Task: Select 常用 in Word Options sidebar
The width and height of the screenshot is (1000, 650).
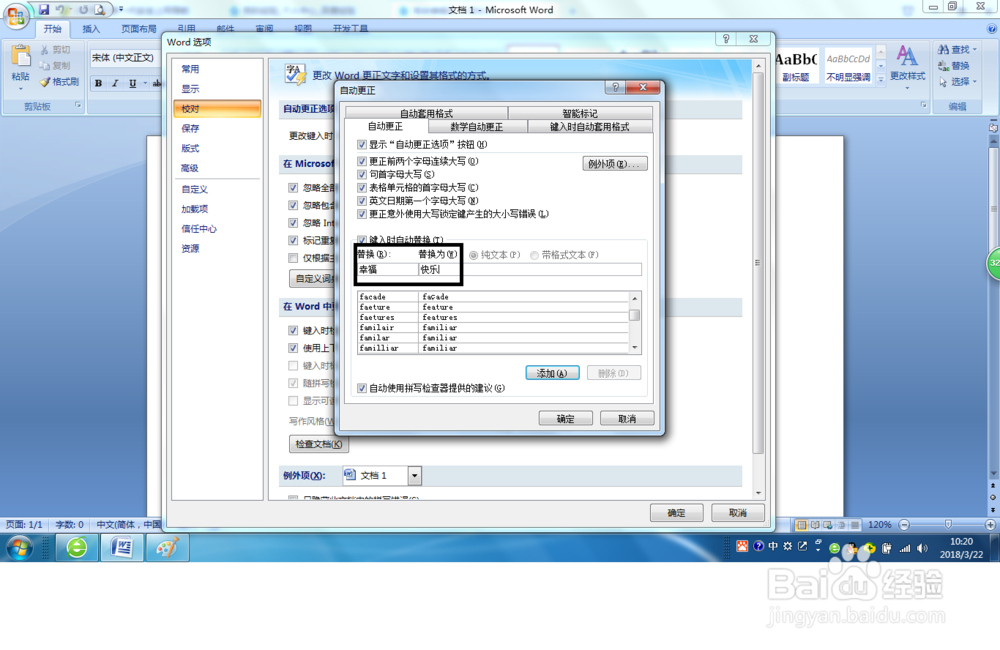Action: pos(217,69)
